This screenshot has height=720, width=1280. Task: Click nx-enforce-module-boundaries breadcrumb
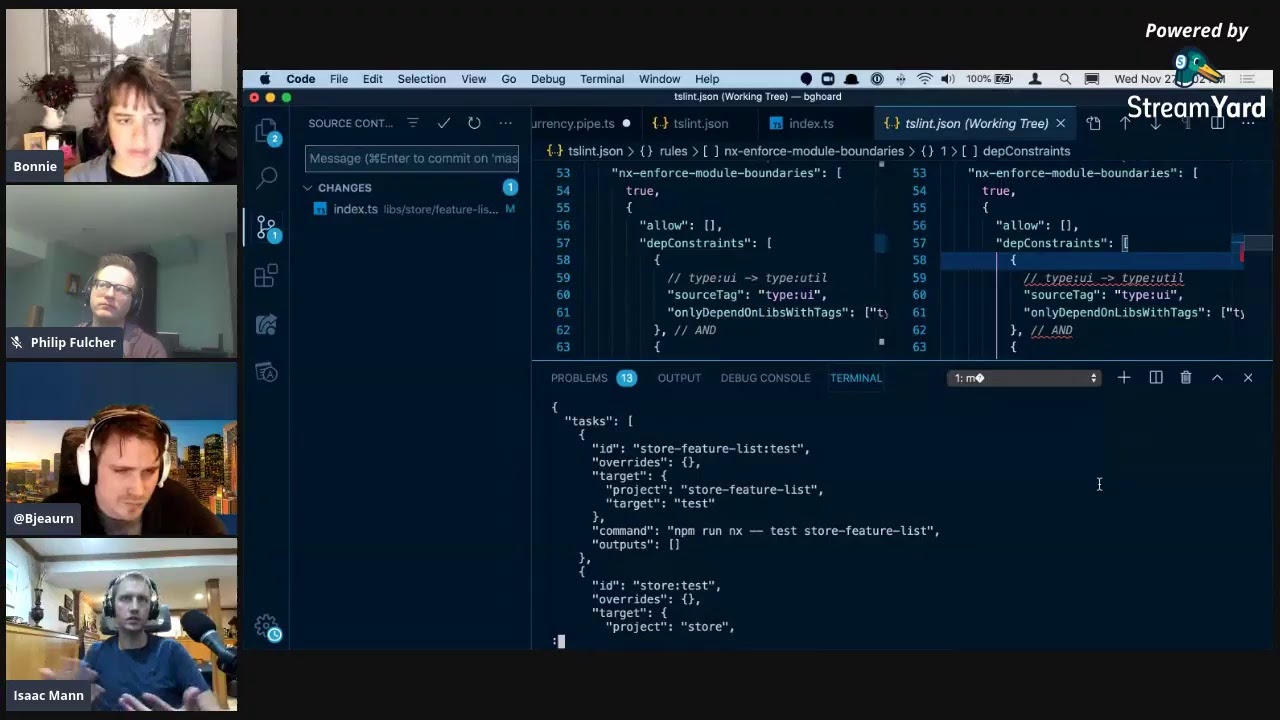point(813,151)
